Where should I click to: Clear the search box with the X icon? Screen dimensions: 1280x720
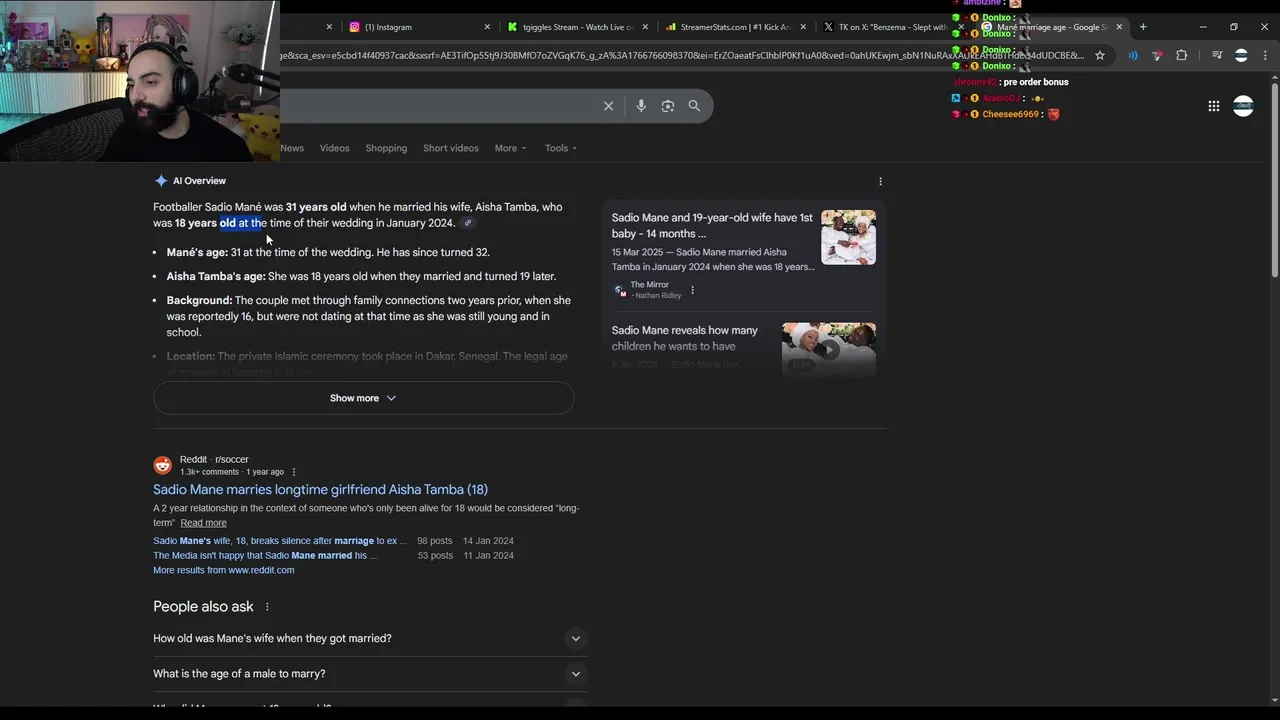608,106
